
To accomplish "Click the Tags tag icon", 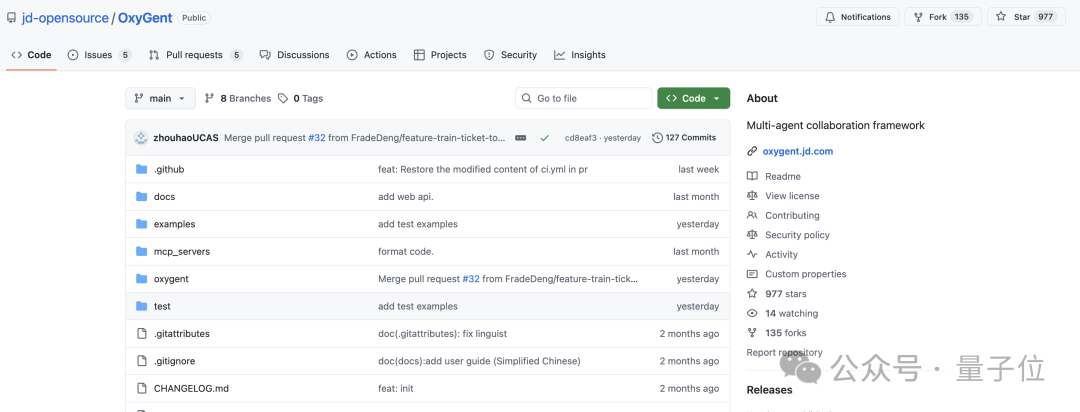I will [x=283, y=98].
